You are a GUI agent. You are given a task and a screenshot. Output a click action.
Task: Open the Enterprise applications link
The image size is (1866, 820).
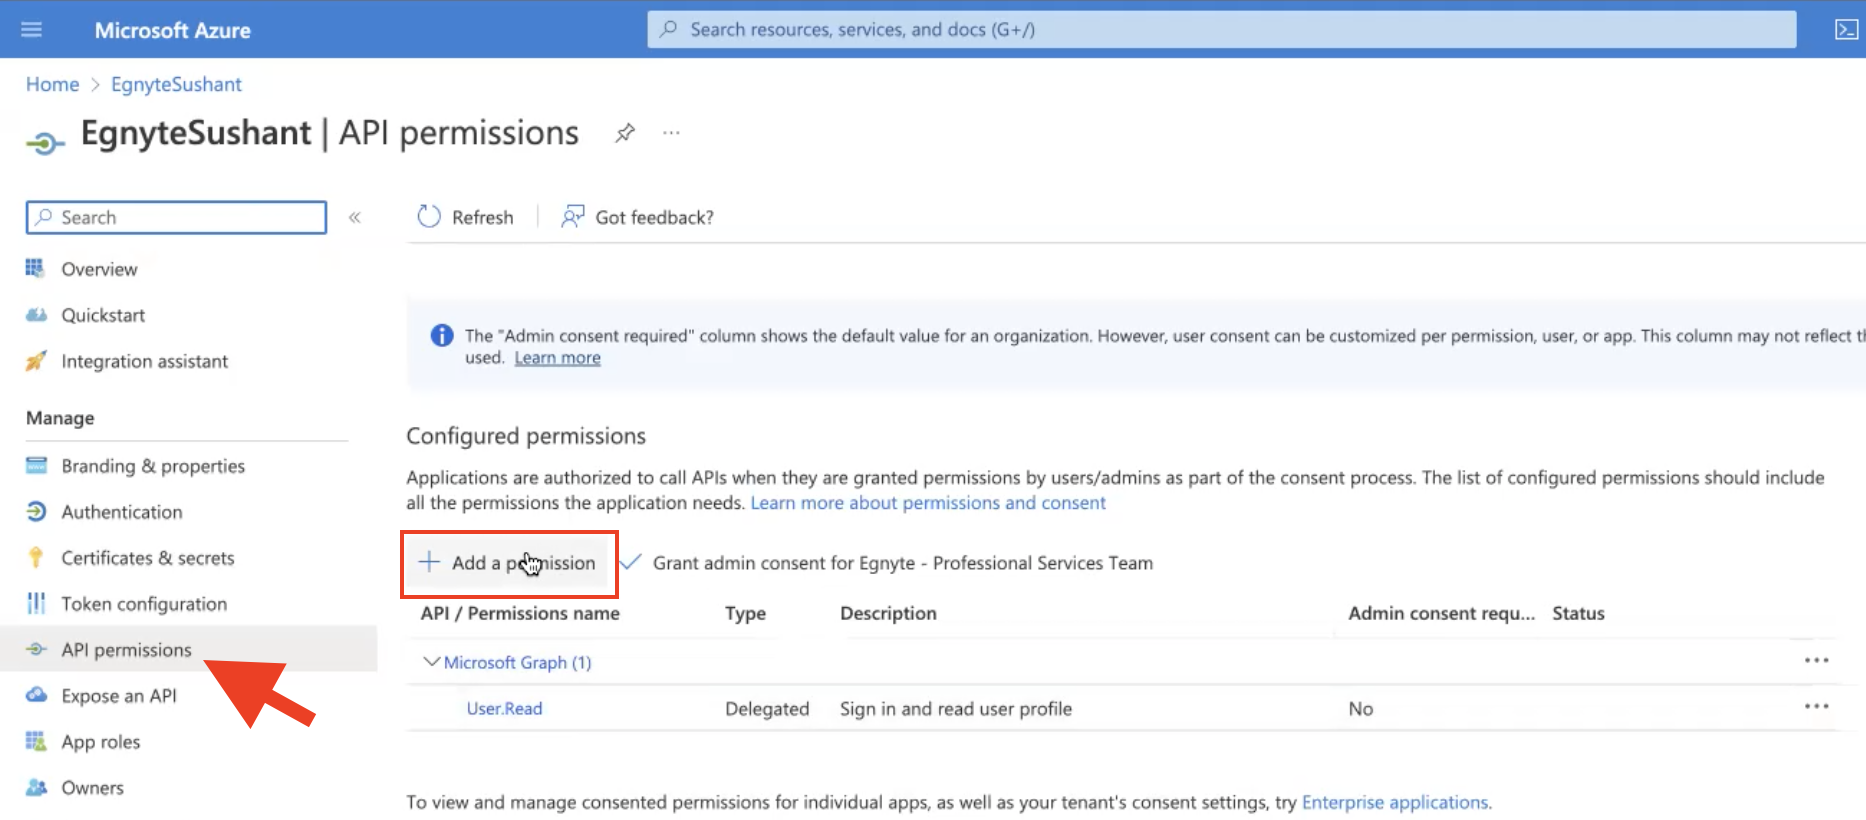[x=1395, y=802]
